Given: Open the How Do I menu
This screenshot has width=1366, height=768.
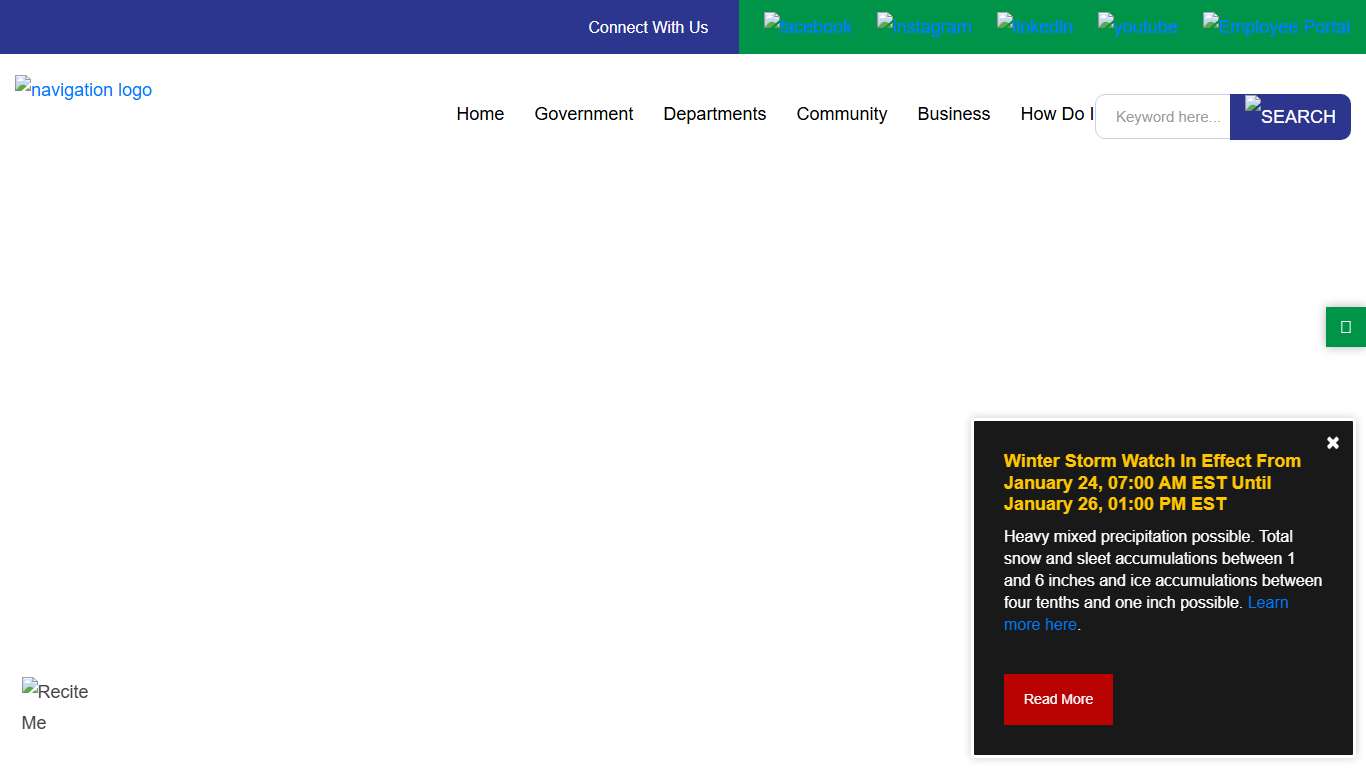Looking at the screenshot, I should coord(1056,114).
